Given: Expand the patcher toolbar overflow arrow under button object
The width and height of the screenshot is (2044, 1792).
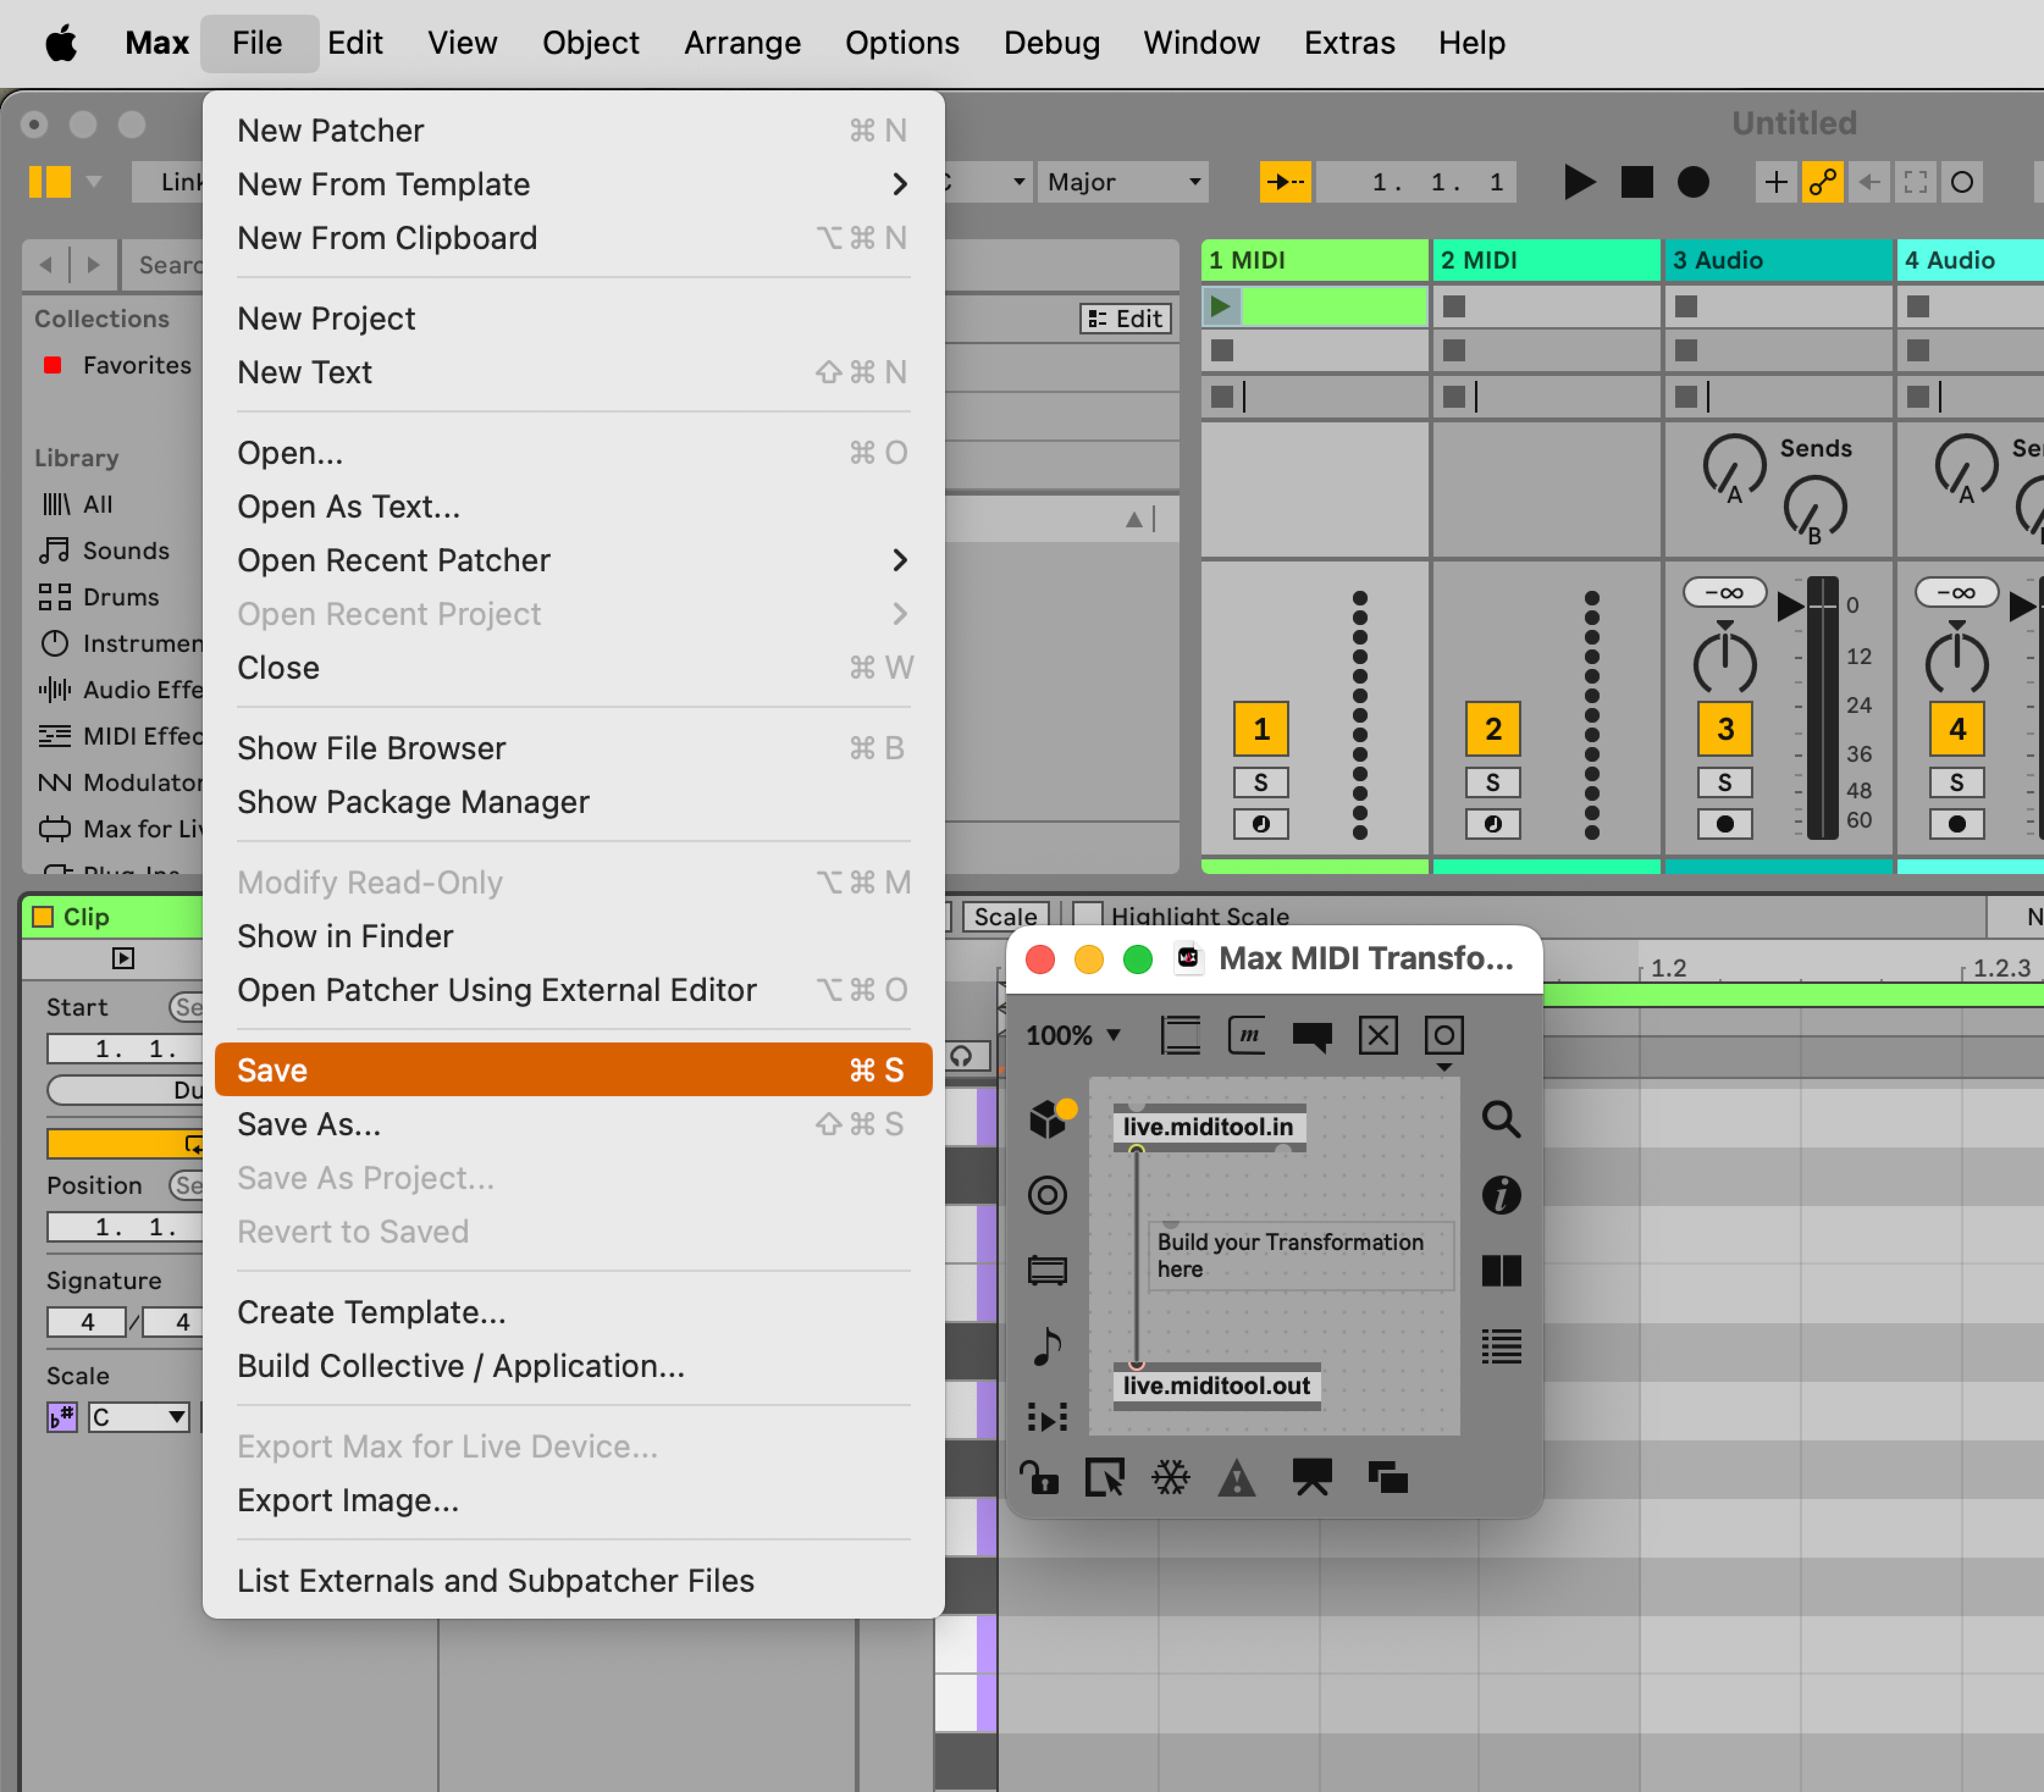Looking at the screenshot, I should 1443,1067.
